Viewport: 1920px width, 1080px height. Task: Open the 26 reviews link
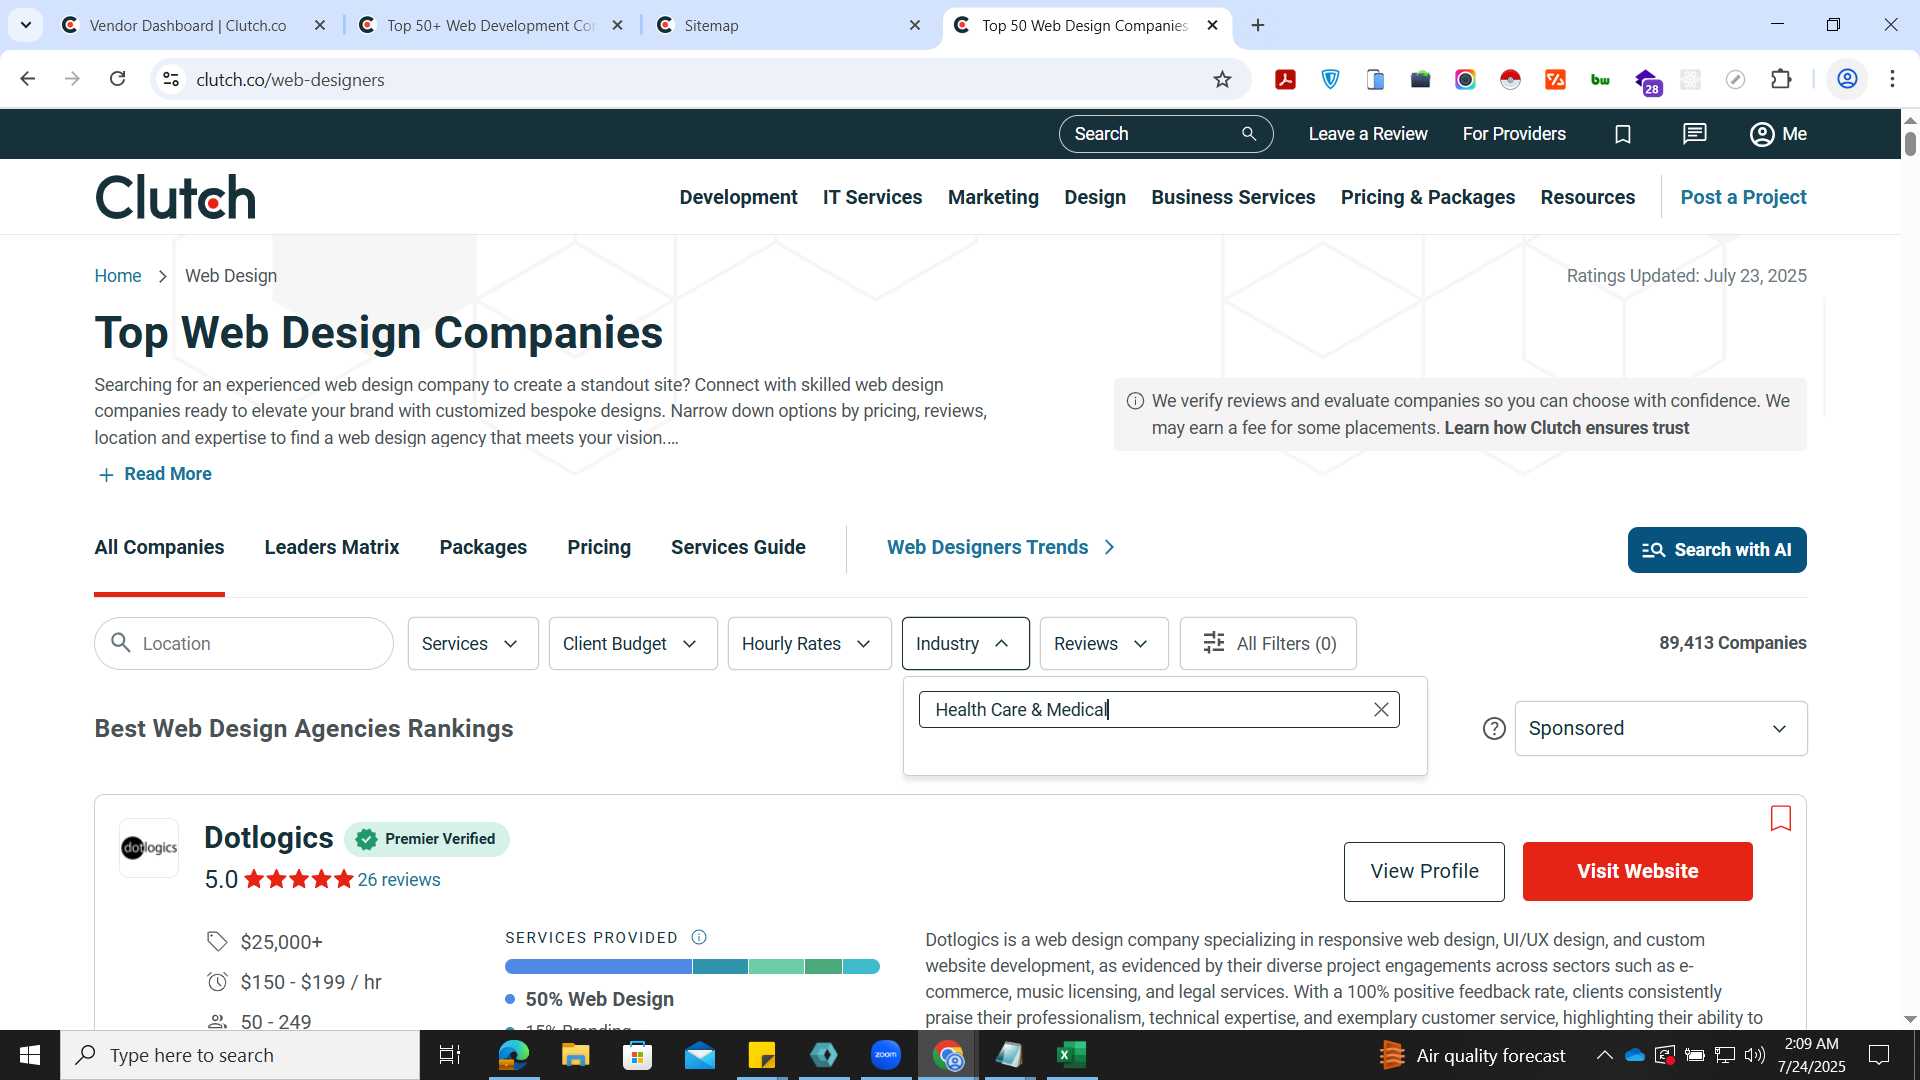coord(399,880)
